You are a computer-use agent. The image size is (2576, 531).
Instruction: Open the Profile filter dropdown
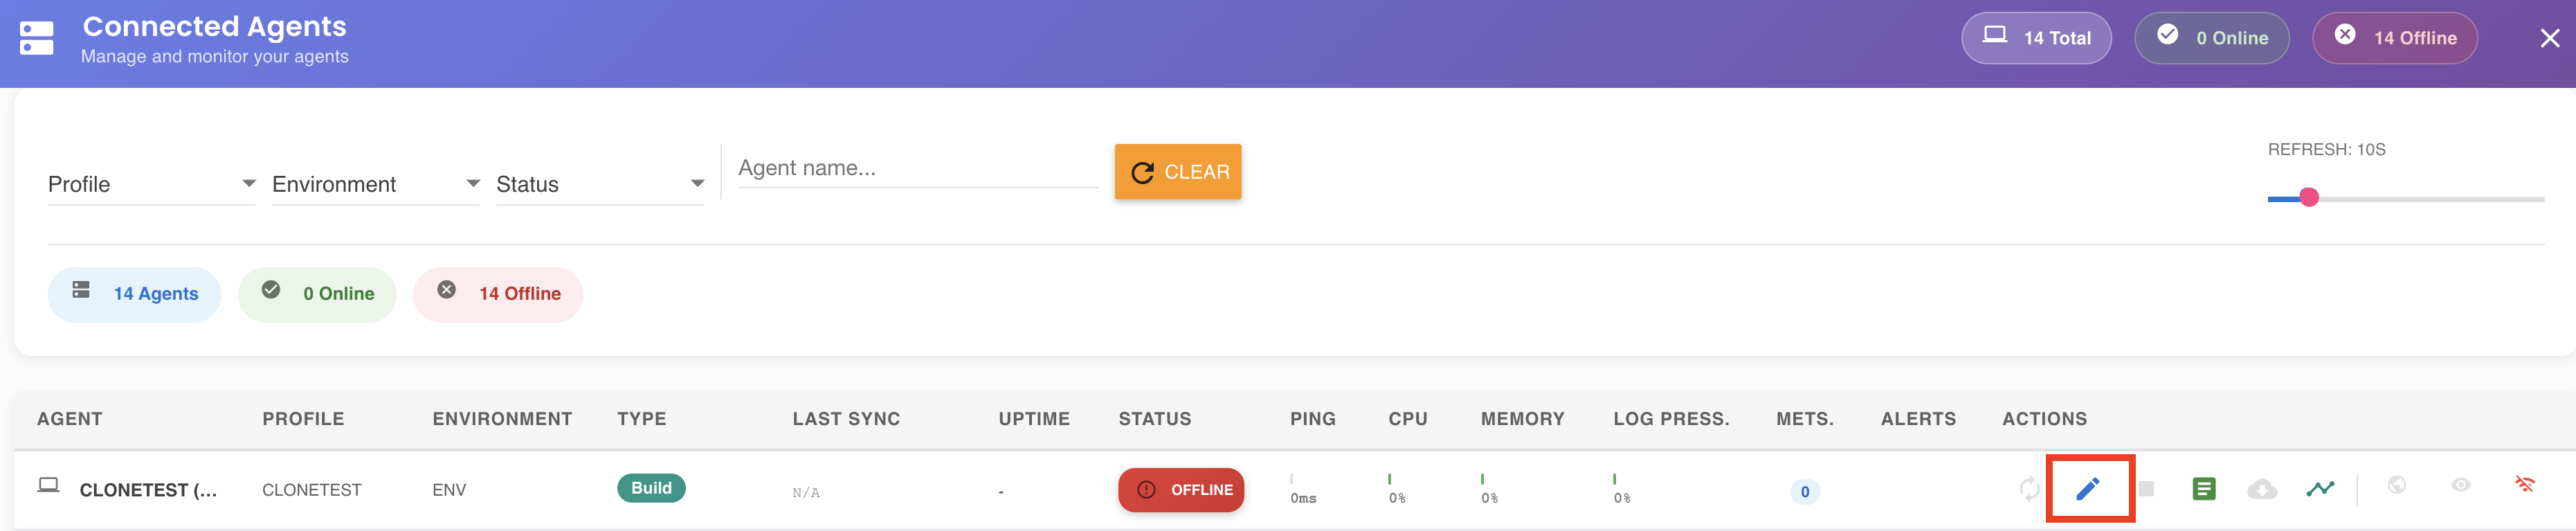click(151, 184)
